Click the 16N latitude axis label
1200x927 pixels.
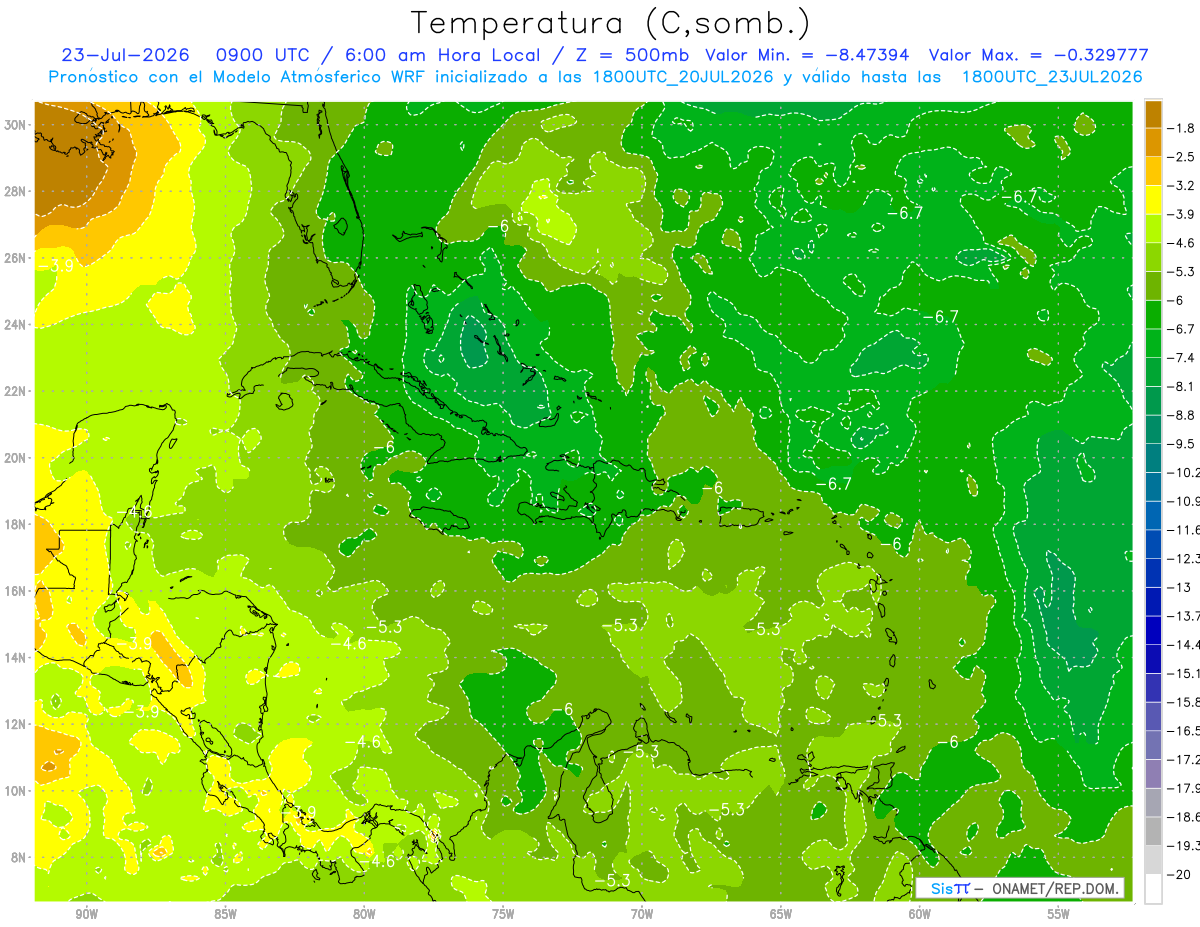[17, 591]
